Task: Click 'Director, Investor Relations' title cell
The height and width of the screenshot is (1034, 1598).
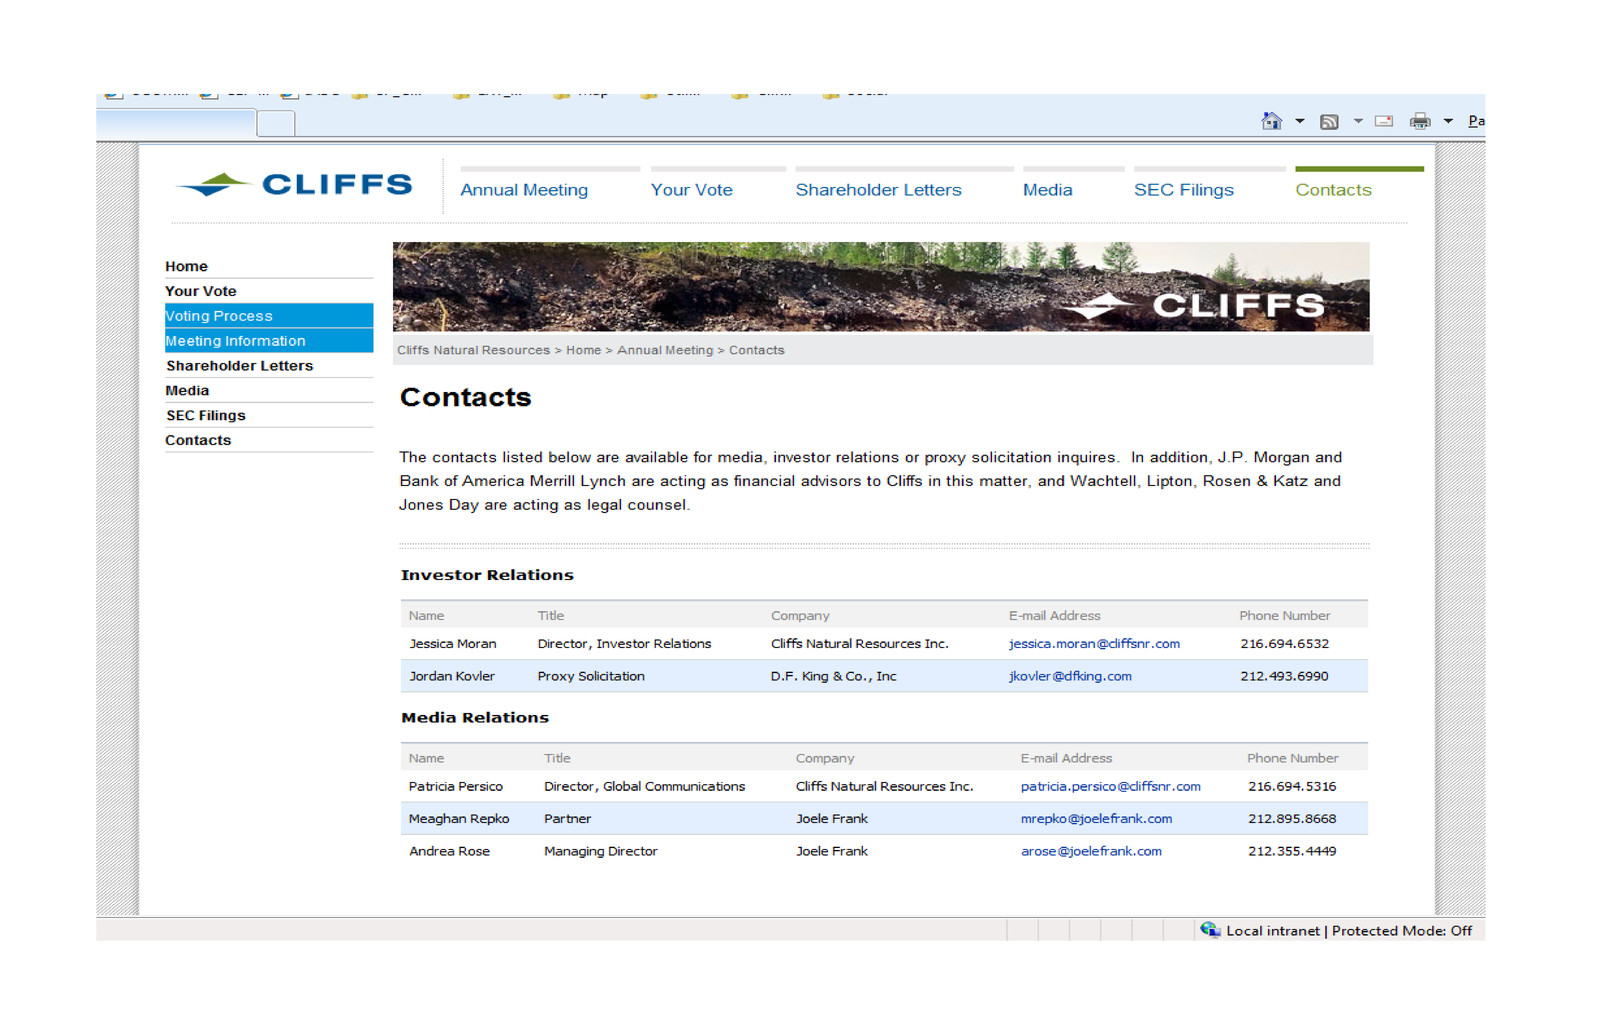Action: coord(624,644)
